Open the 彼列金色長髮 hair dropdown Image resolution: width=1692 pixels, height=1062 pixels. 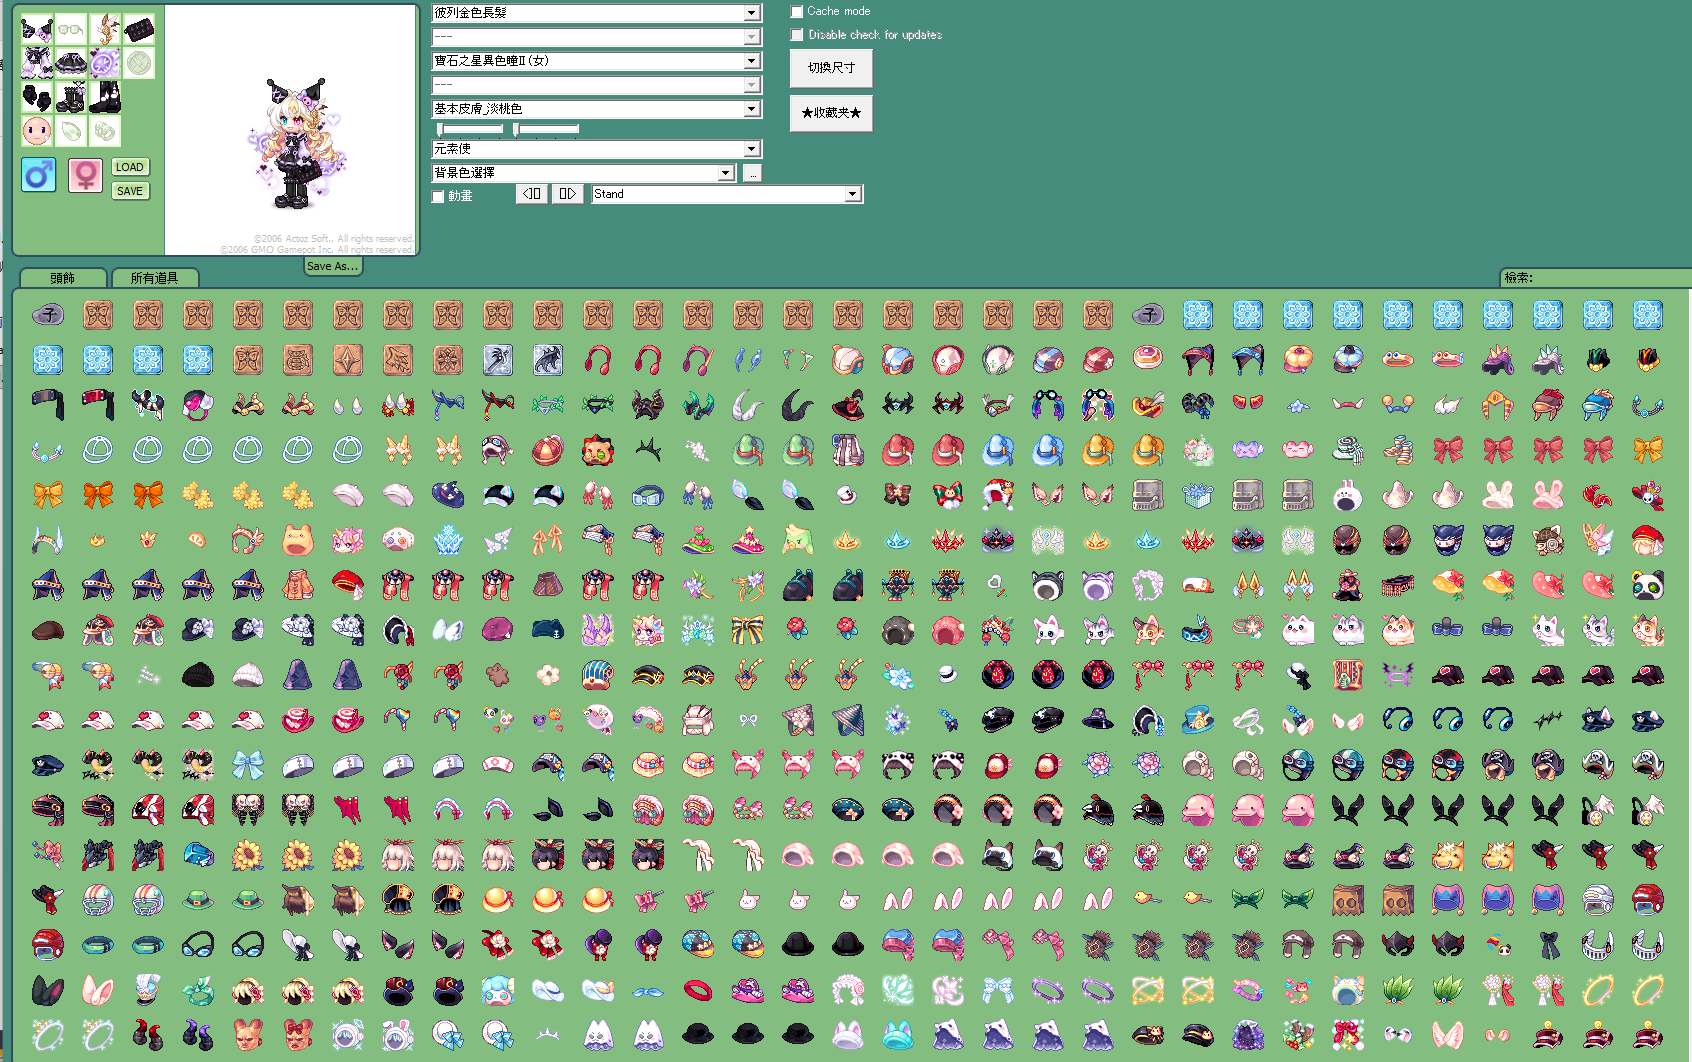[x=596, y=13]
